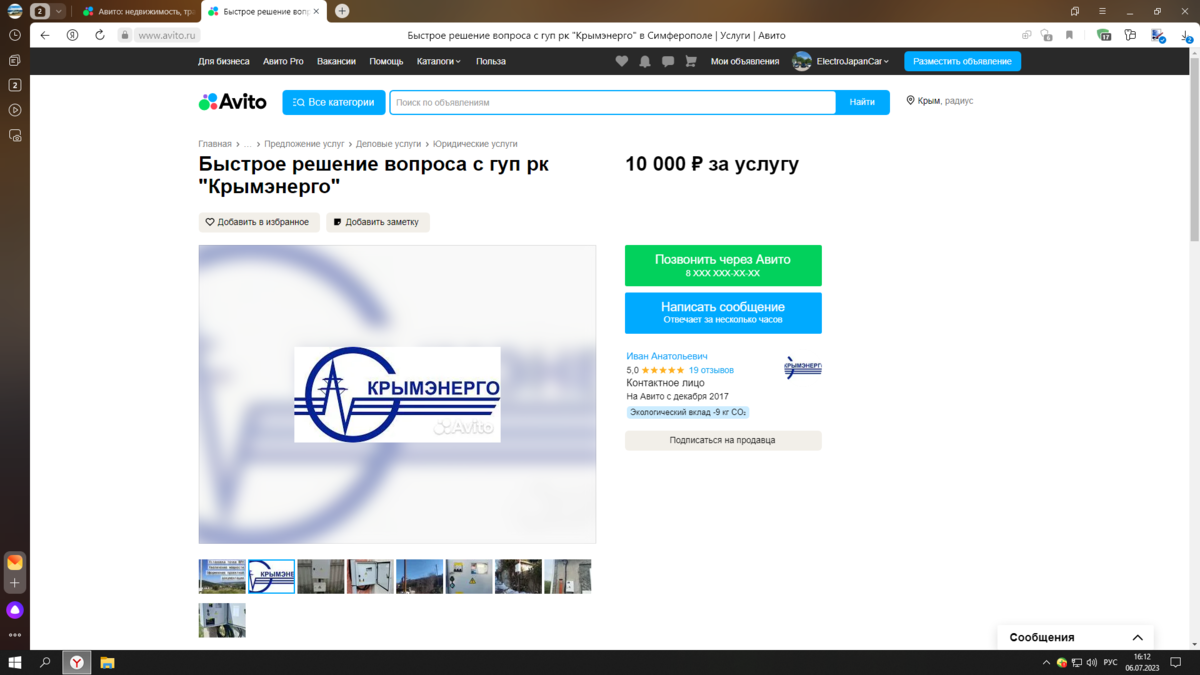Open Польза menu link
Screen dimensions: 1200x675
tap(491, 61)
